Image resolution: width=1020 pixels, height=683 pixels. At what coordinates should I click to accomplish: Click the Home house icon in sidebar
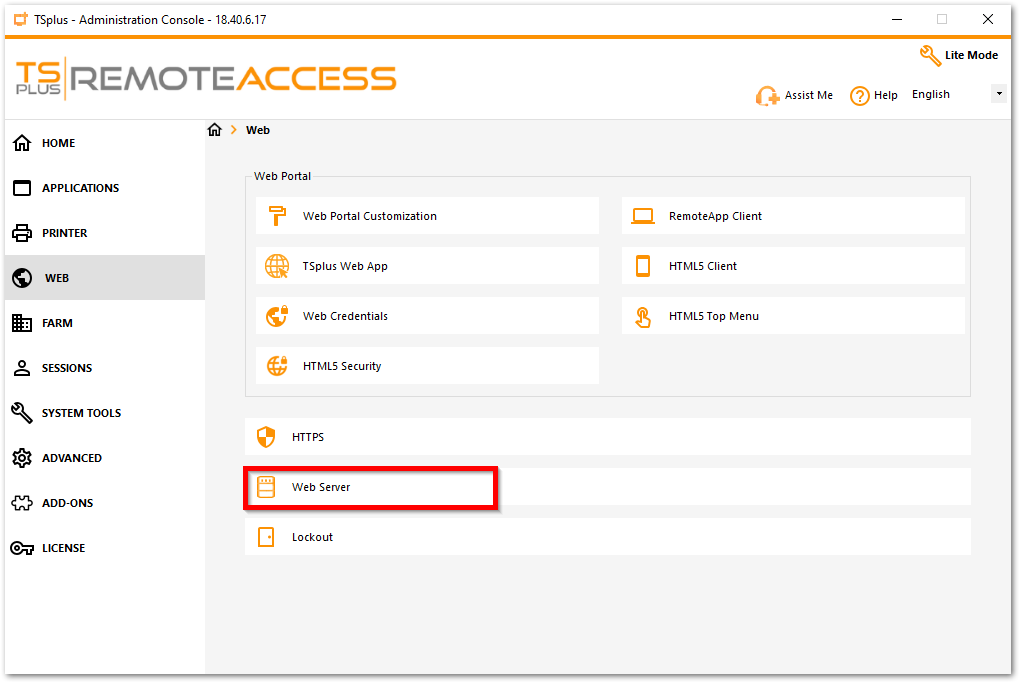click(x=22, y=142)
